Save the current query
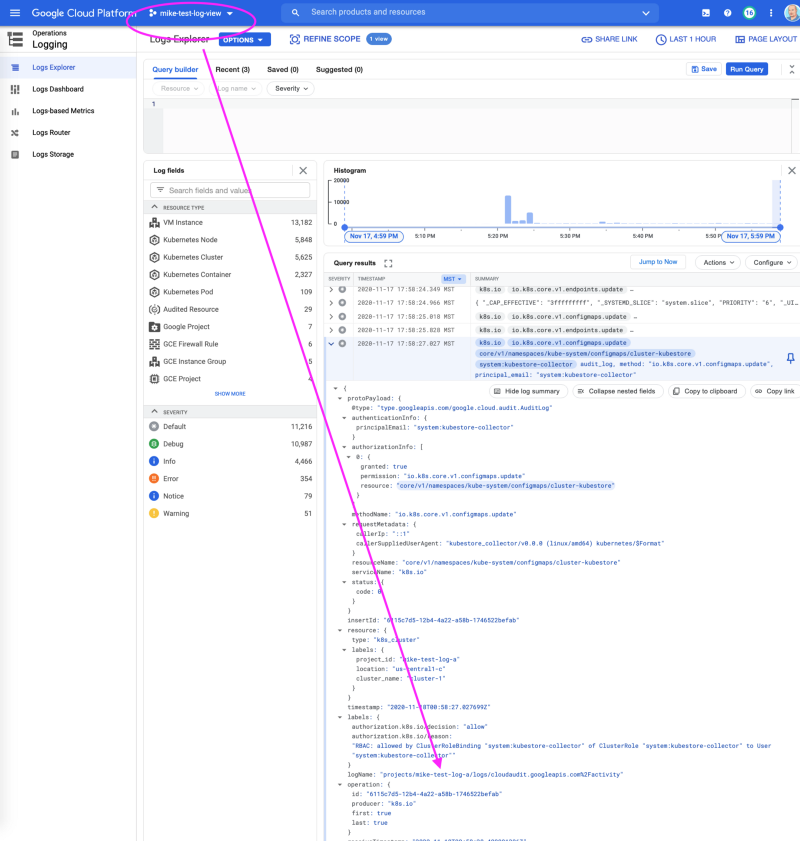 click(x=703, y=69)
